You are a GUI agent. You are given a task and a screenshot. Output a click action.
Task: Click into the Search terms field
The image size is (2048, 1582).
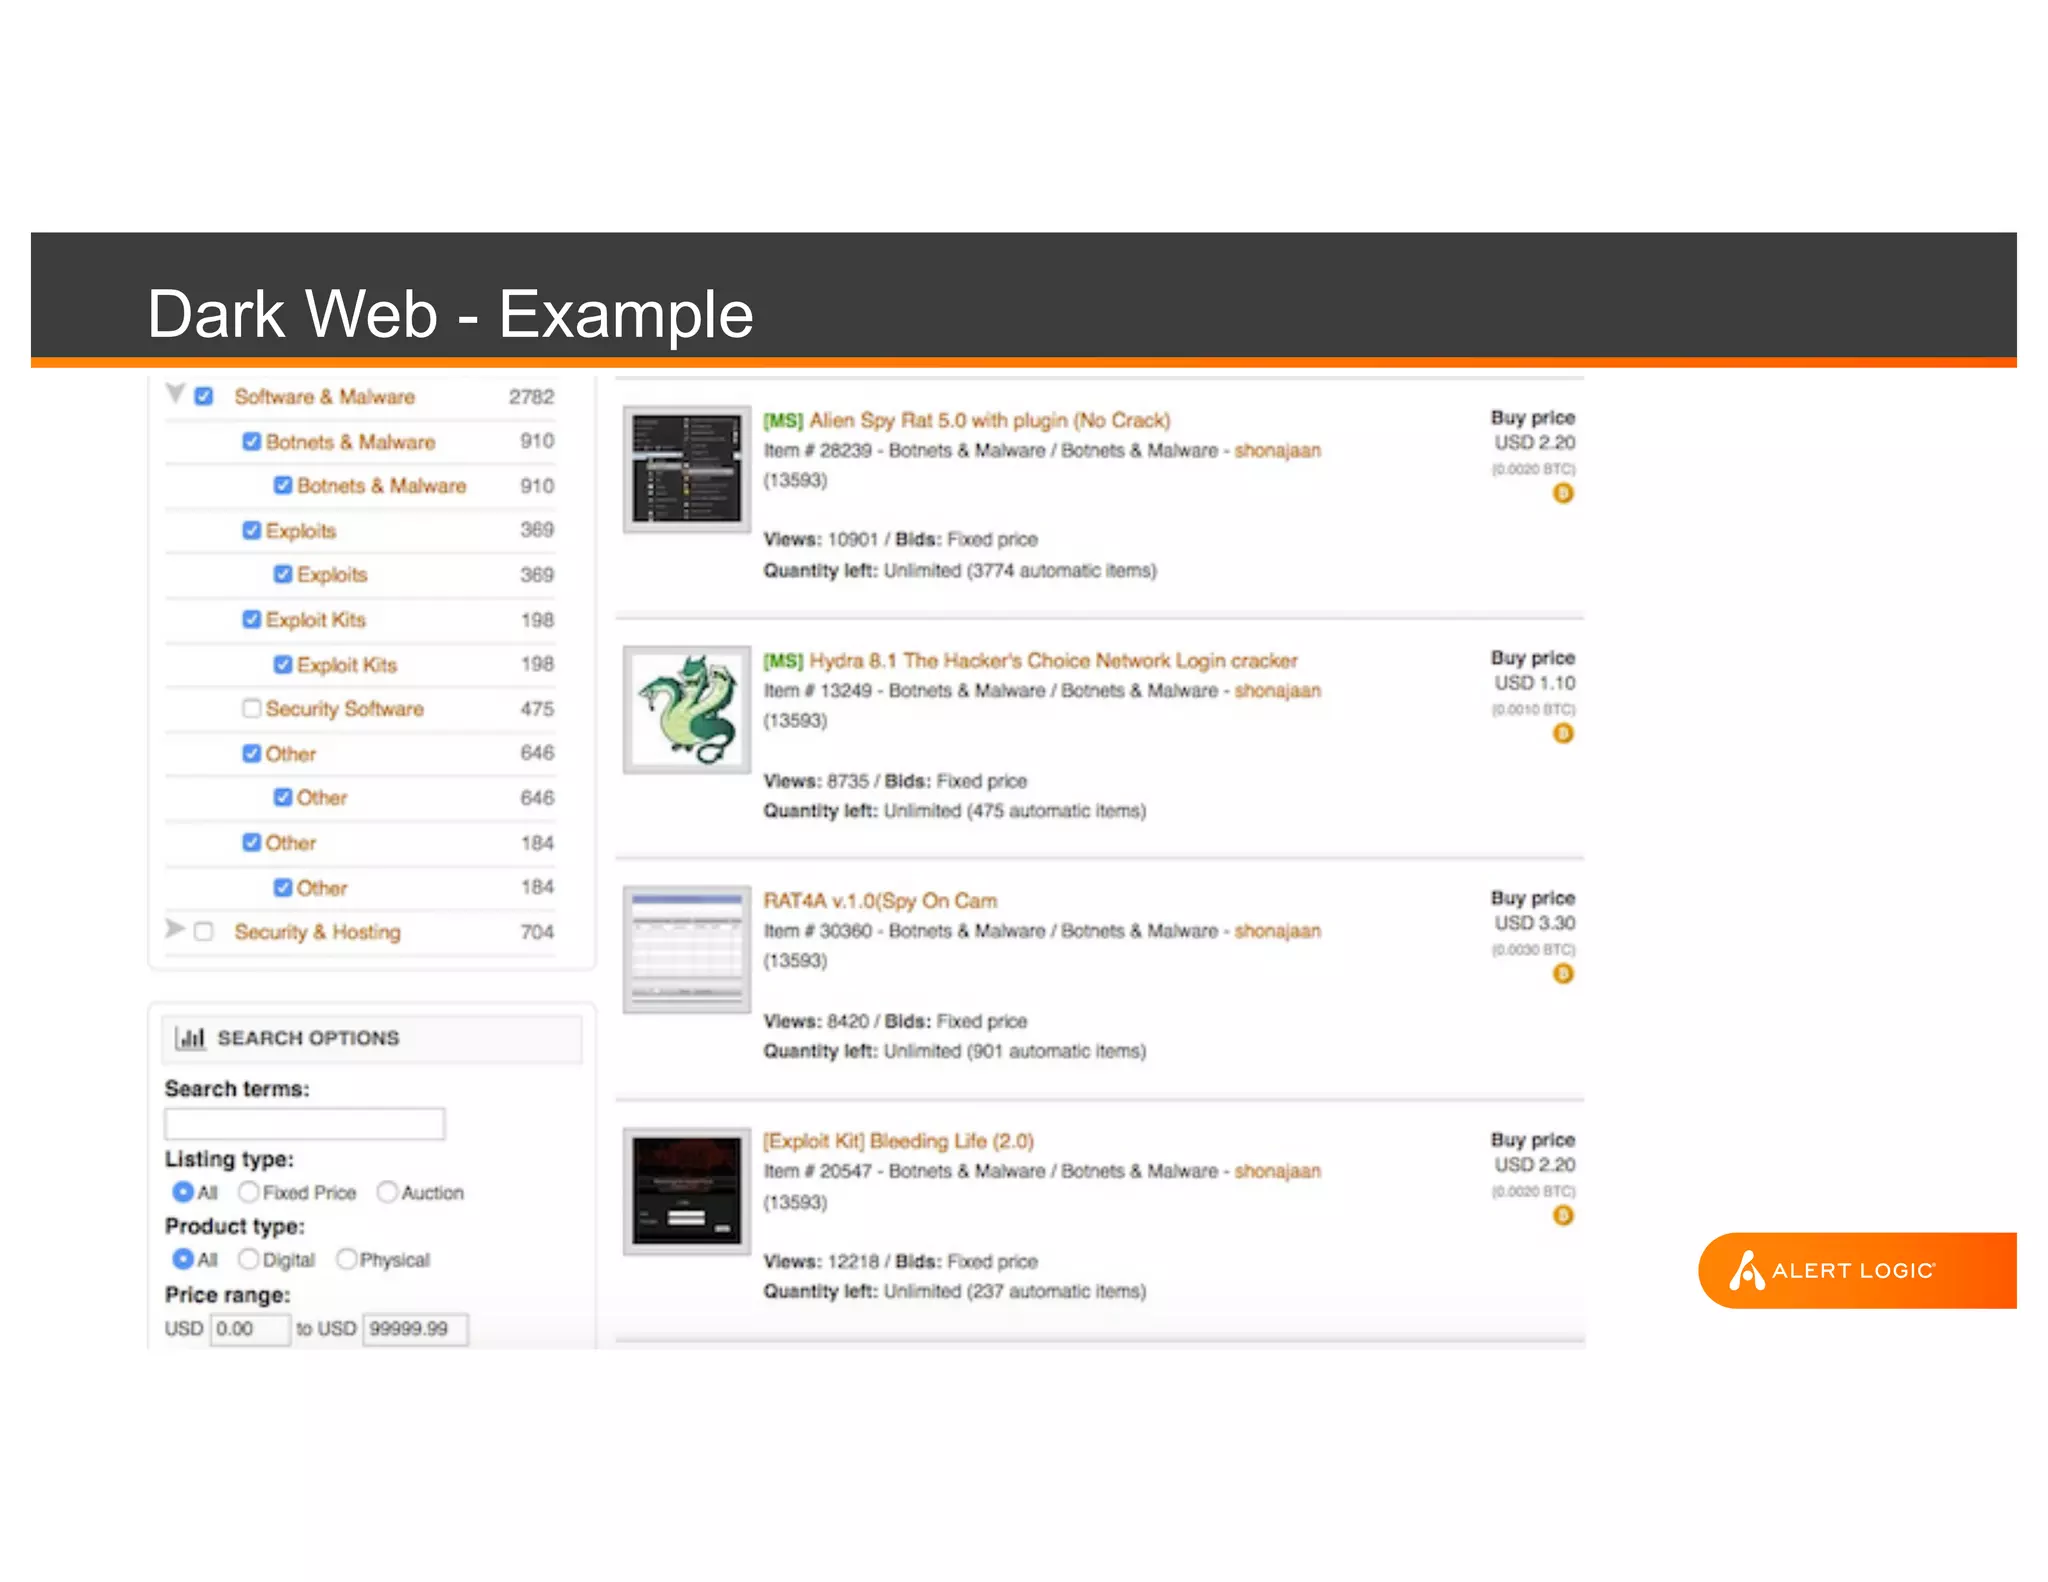(304, 1124)
